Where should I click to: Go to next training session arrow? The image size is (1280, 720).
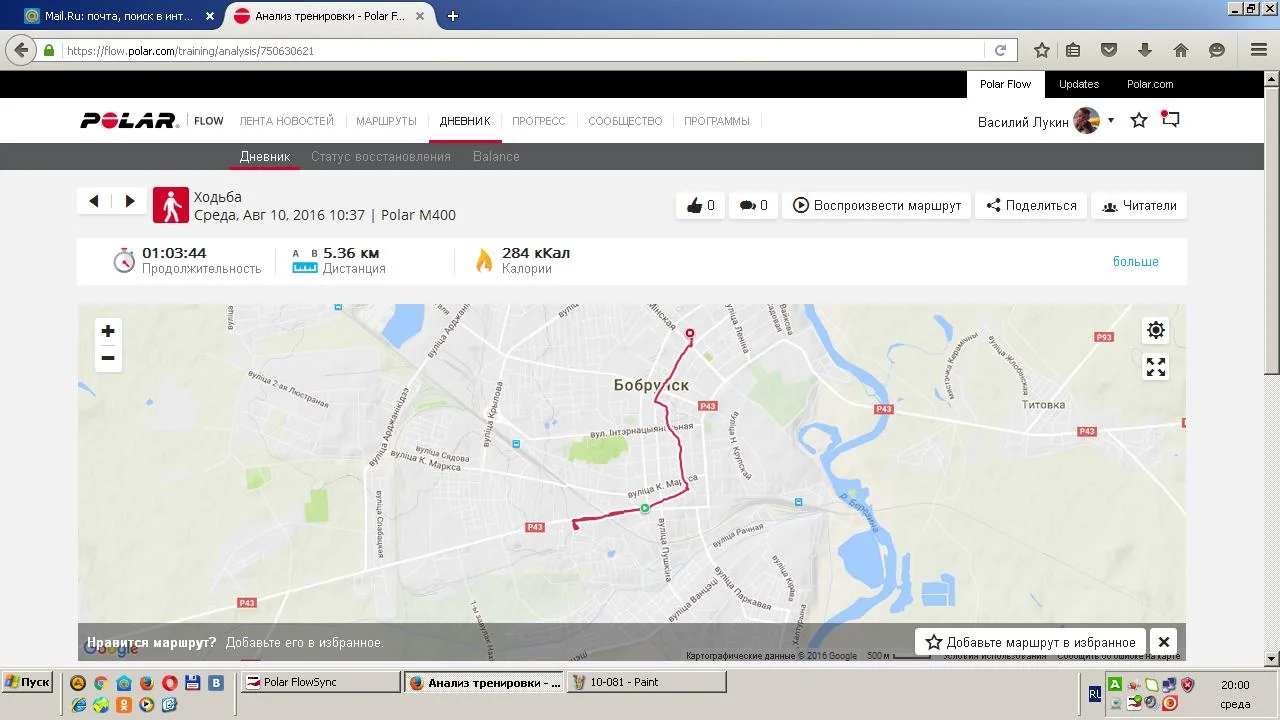tap(129, 201)
